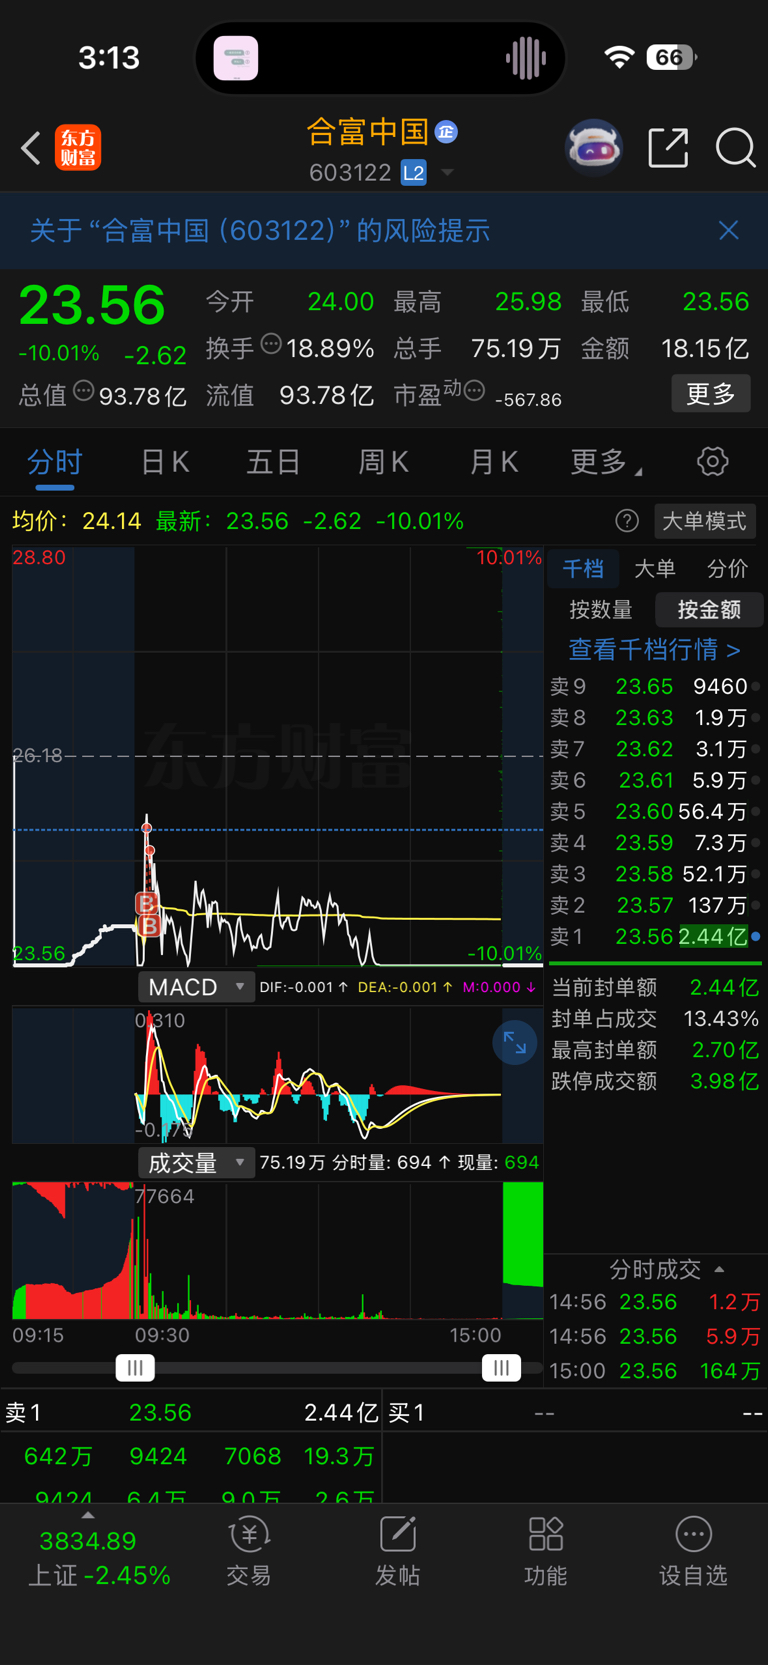The width and height of the screenshot is (769, 1665).
Task: Open the MACD indicator dropdown
Action: tap(196, 987)
